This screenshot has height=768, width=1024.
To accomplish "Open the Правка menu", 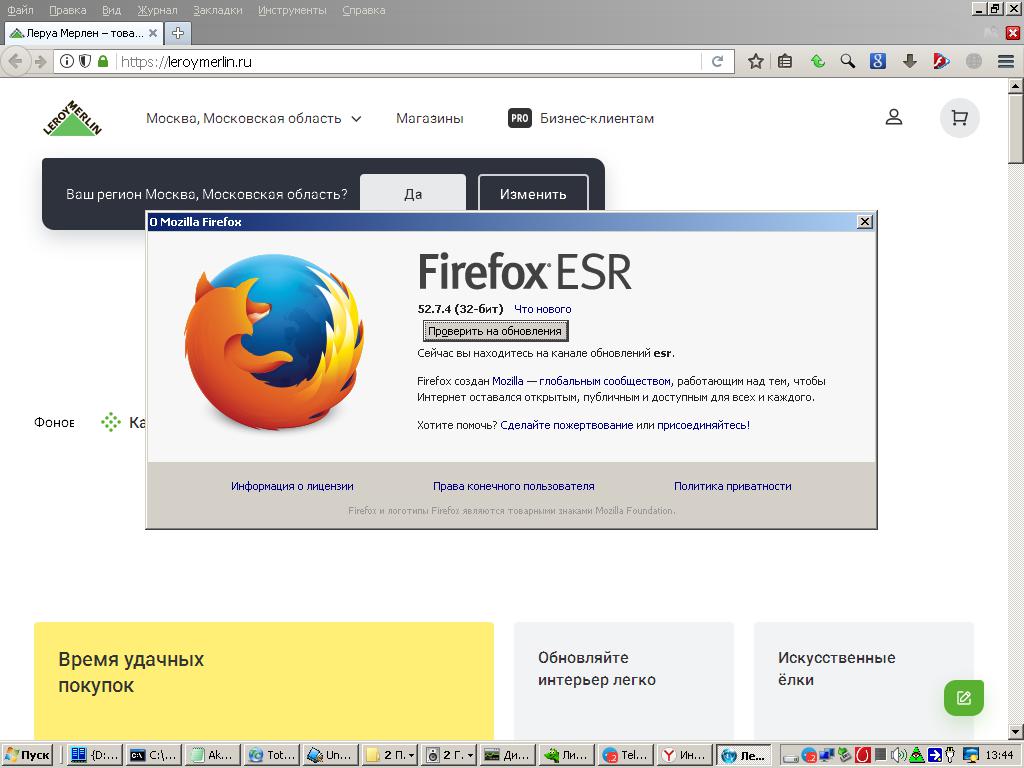I will (x=67, y=10).
